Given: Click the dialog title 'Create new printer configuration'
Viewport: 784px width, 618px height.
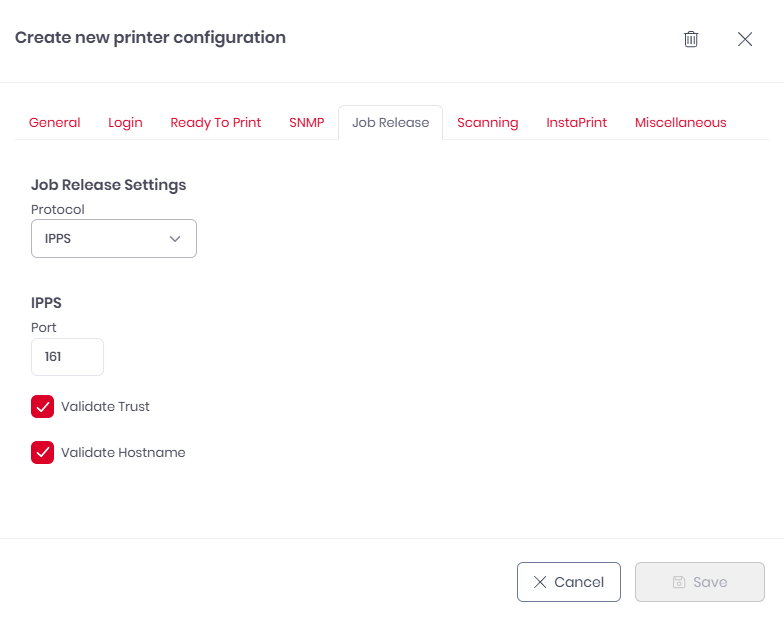Looking at the screenshot, I should coord(150,38).
